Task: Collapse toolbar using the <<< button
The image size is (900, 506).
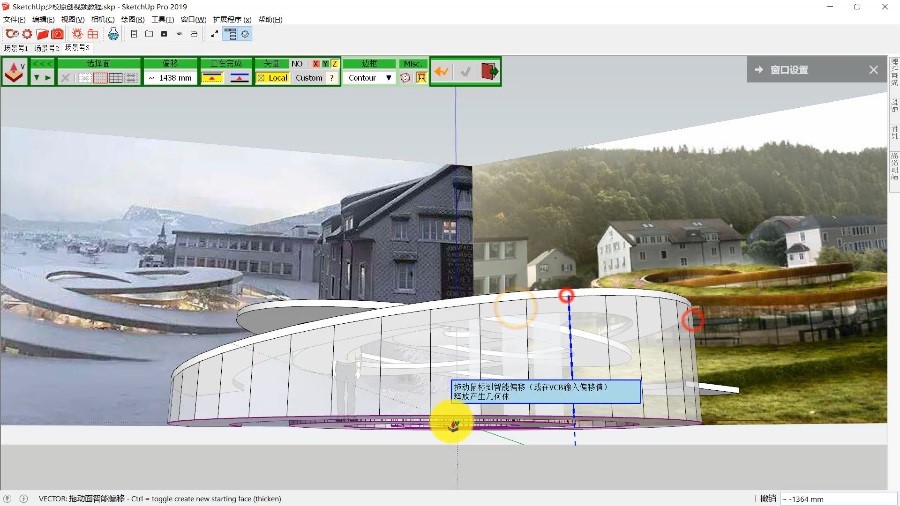Action: coord(42,64)
